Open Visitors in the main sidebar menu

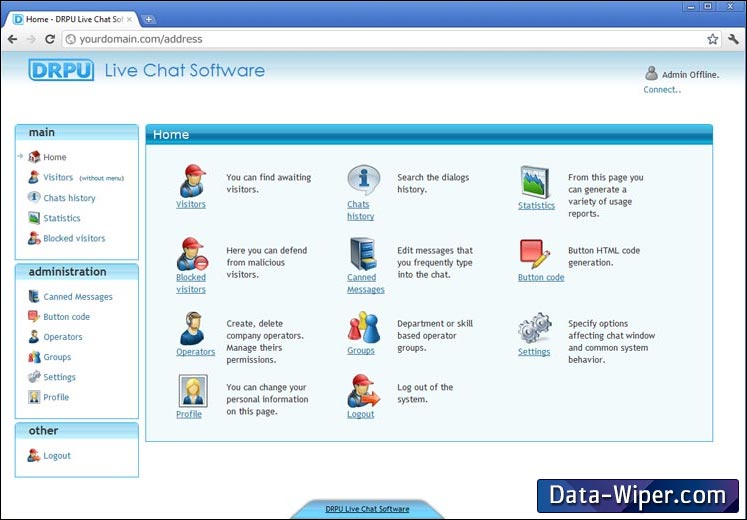58,177
